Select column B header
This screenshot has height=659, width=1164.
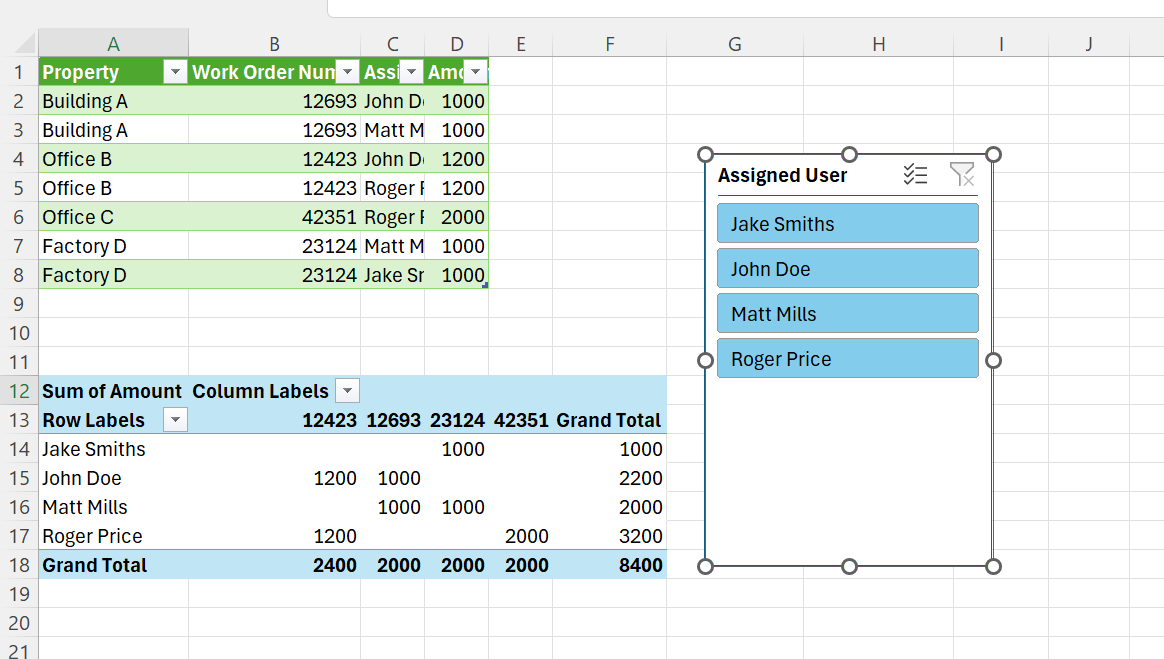[x=275, y=44]
